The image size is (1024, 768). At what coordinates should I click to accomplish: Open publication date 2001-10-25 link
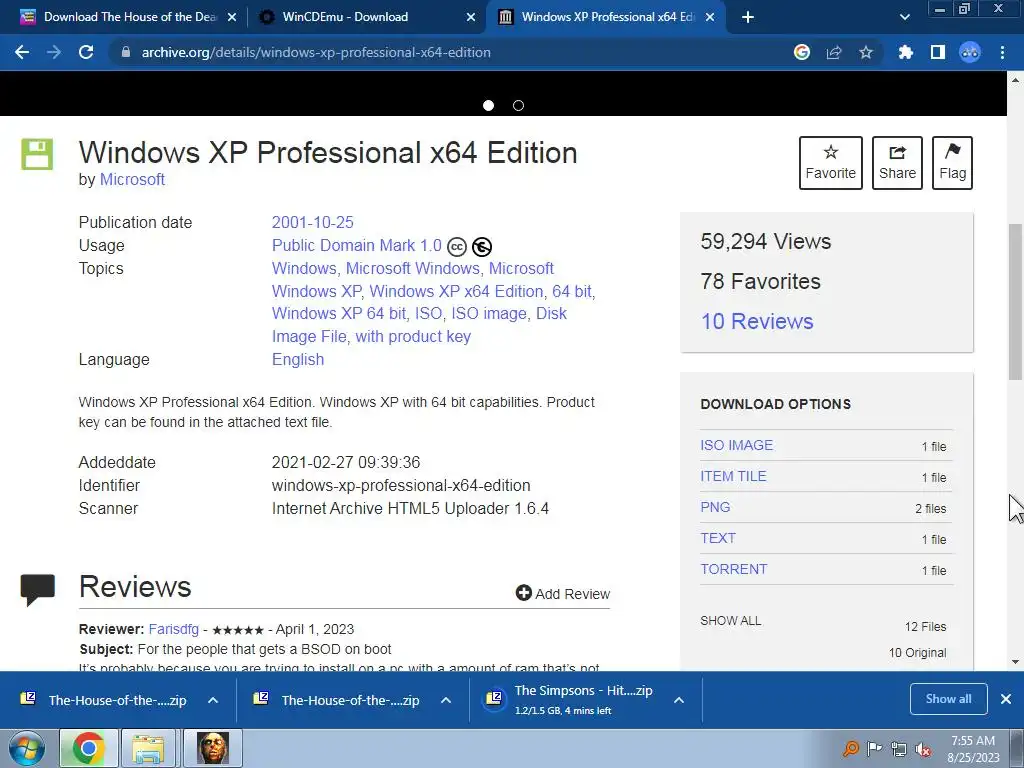[x=312, y=222]
